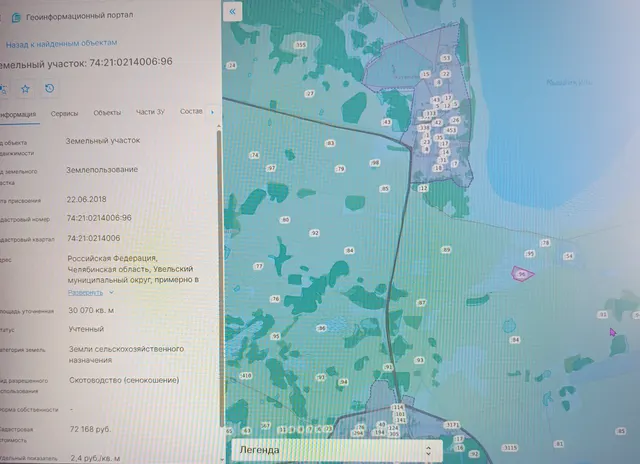Image resolution: width=640 pixels, height=464 pixels.
Task: Expand address with Развернуть link
Action: [85, 293]
